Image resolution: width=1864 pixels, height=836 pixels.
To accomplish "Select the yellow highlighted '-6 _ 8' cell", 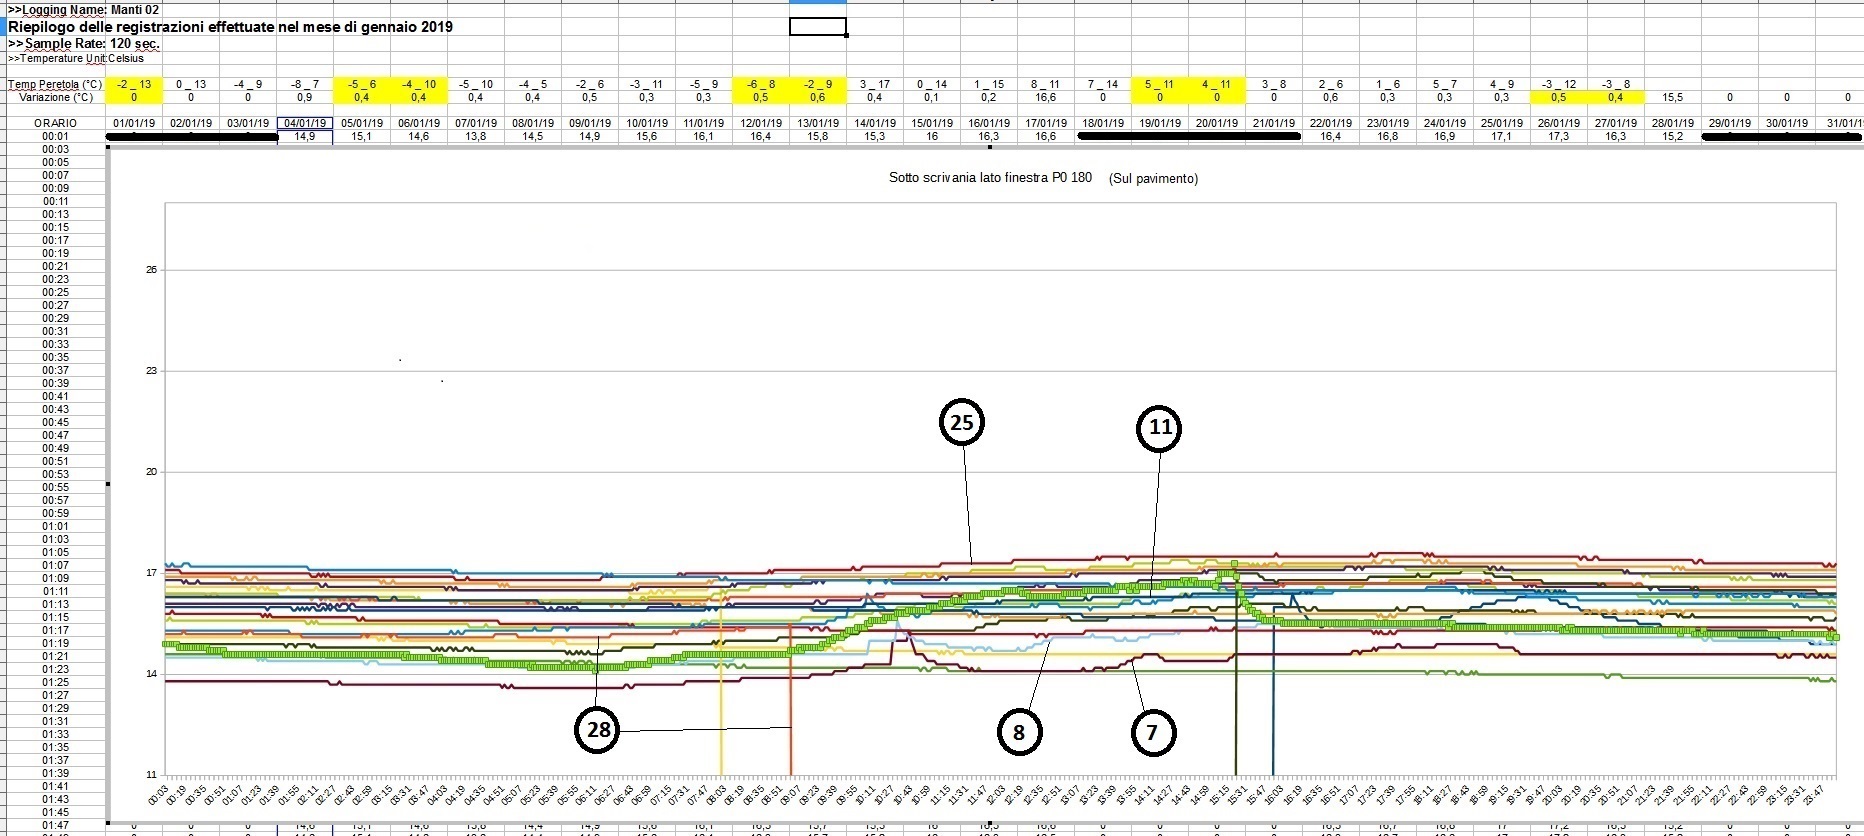I will pyautogui.click(x=760, y=85).
